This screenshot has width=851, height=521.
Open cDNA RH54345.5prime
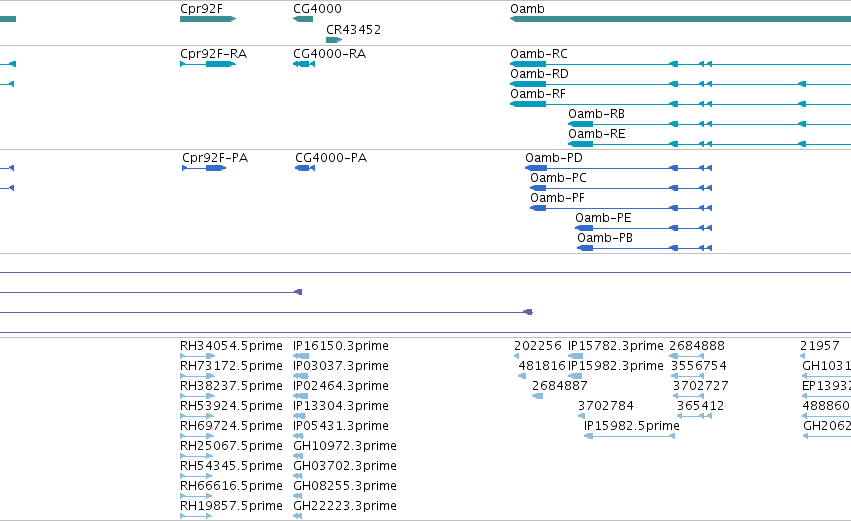pos(196,476)
